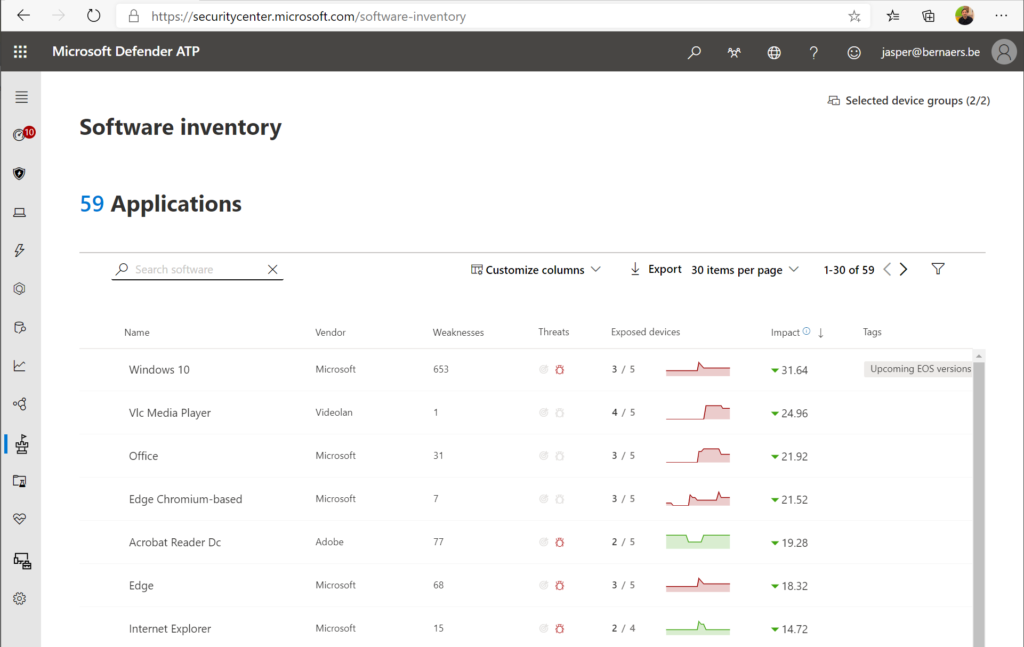Sort by the Vendor column header
Screen dimensions: 1024x647
[330, 332]
